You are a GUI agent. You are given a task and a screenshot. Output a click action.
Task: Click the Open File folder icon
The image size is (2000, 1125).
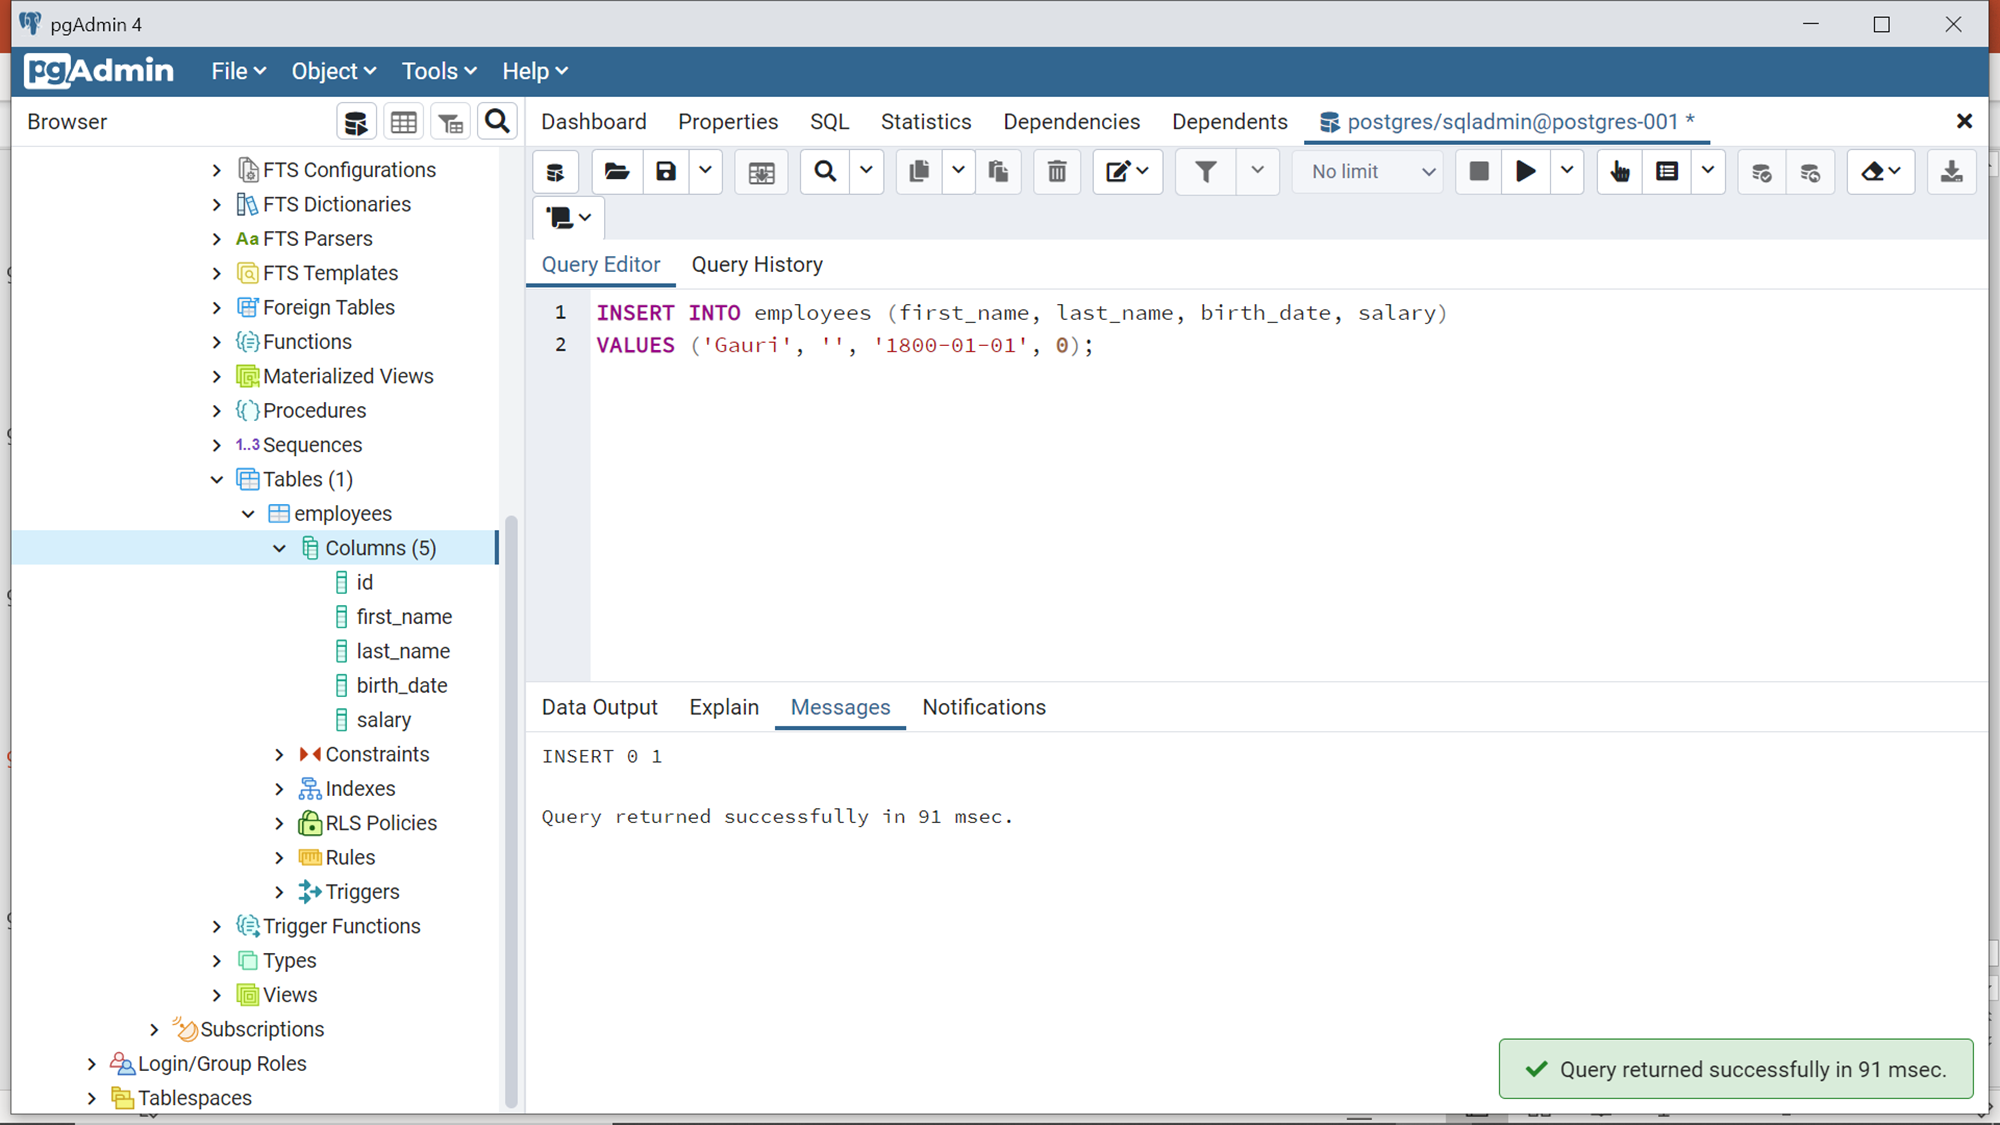pyautogui.click(x=616, y=172)
